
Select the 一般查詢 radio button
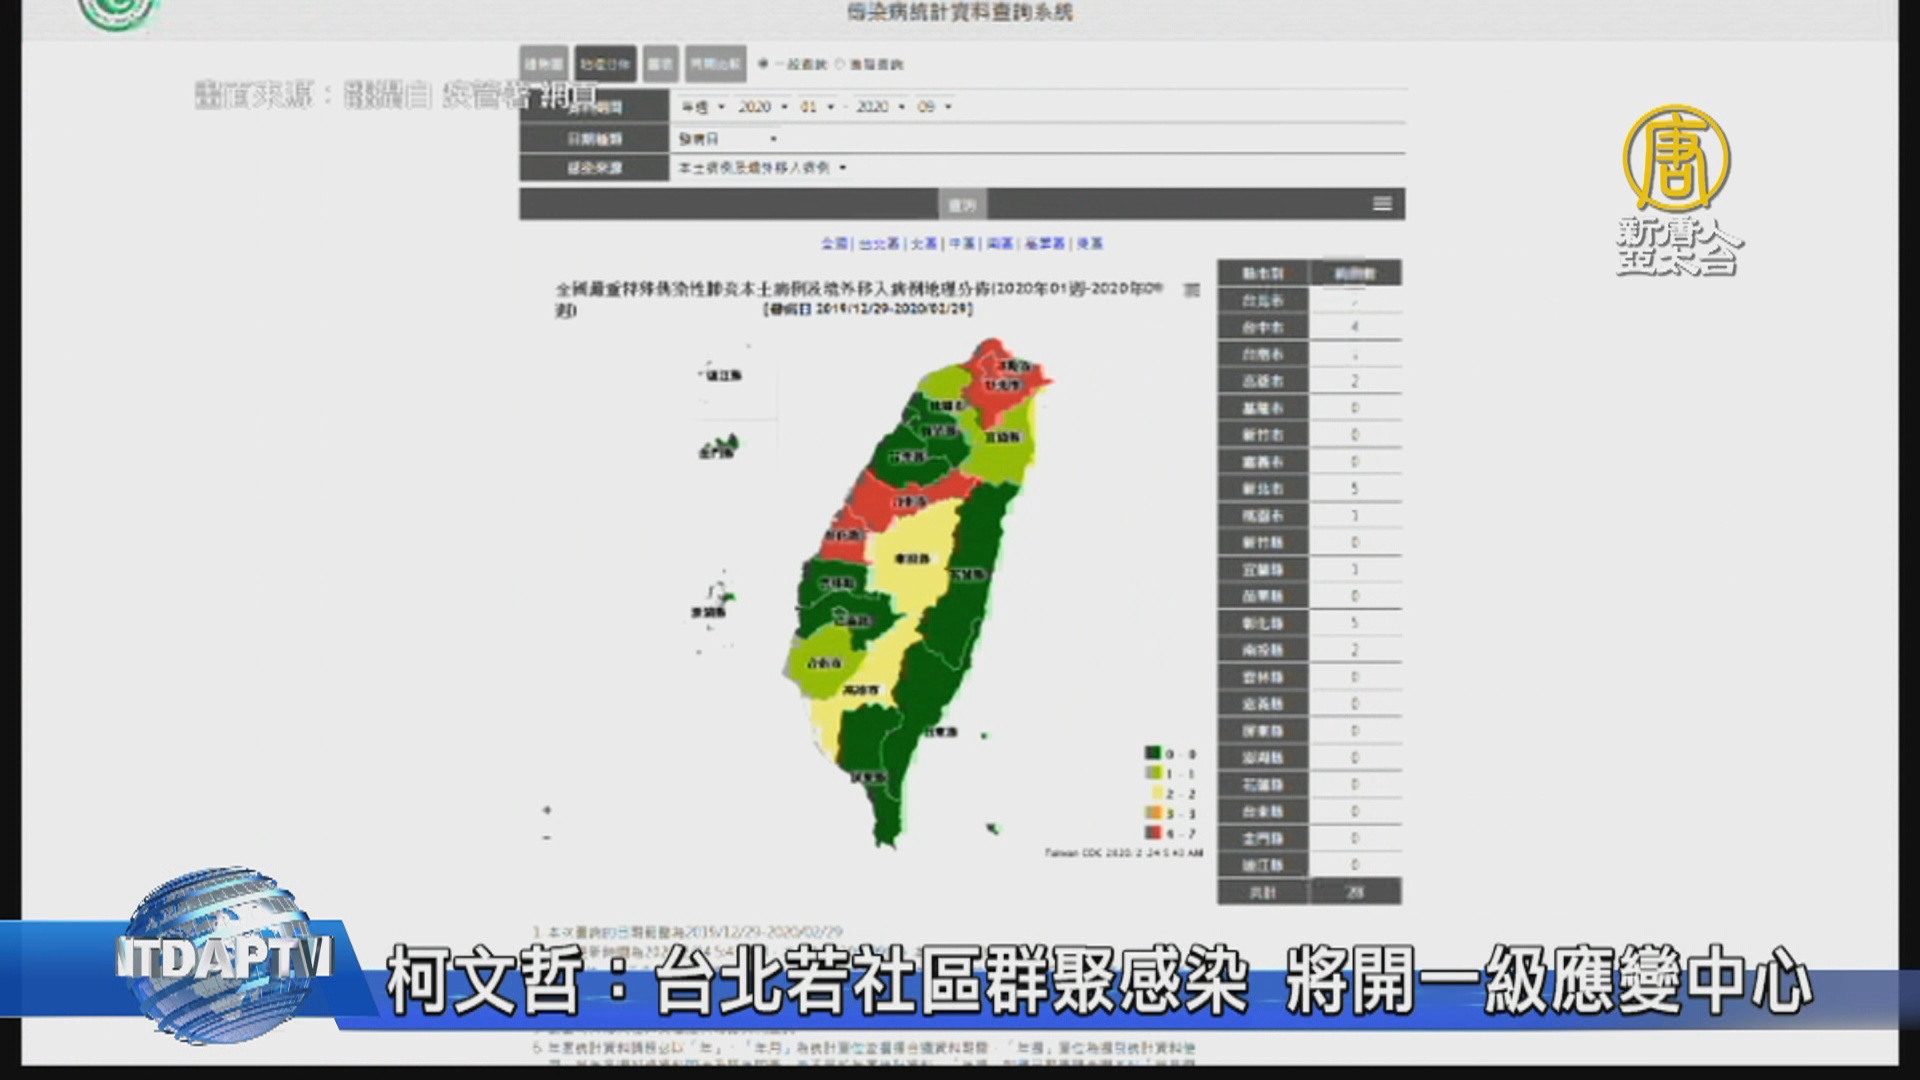[763, 64]
